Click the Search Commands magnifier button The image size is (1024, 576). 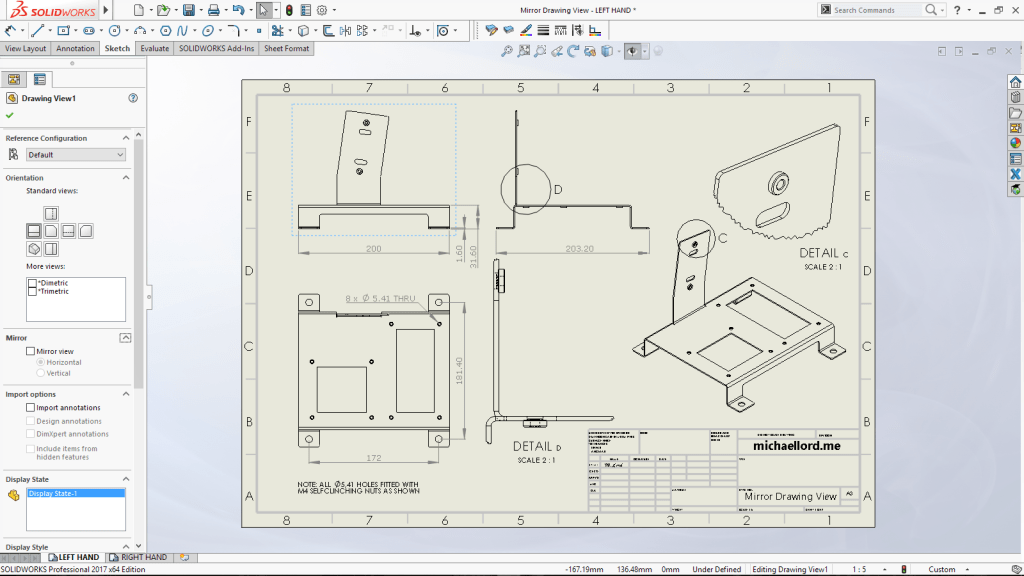pos(931,10)
